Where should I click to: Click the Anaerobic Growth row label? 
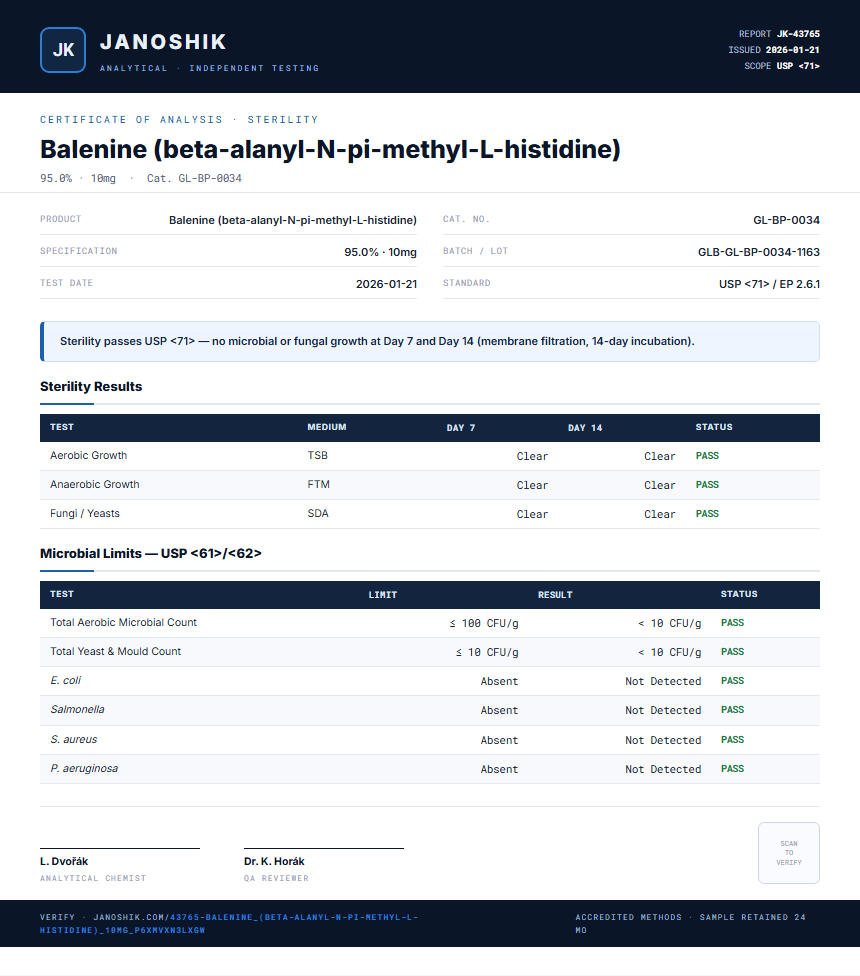click(95, 484)
